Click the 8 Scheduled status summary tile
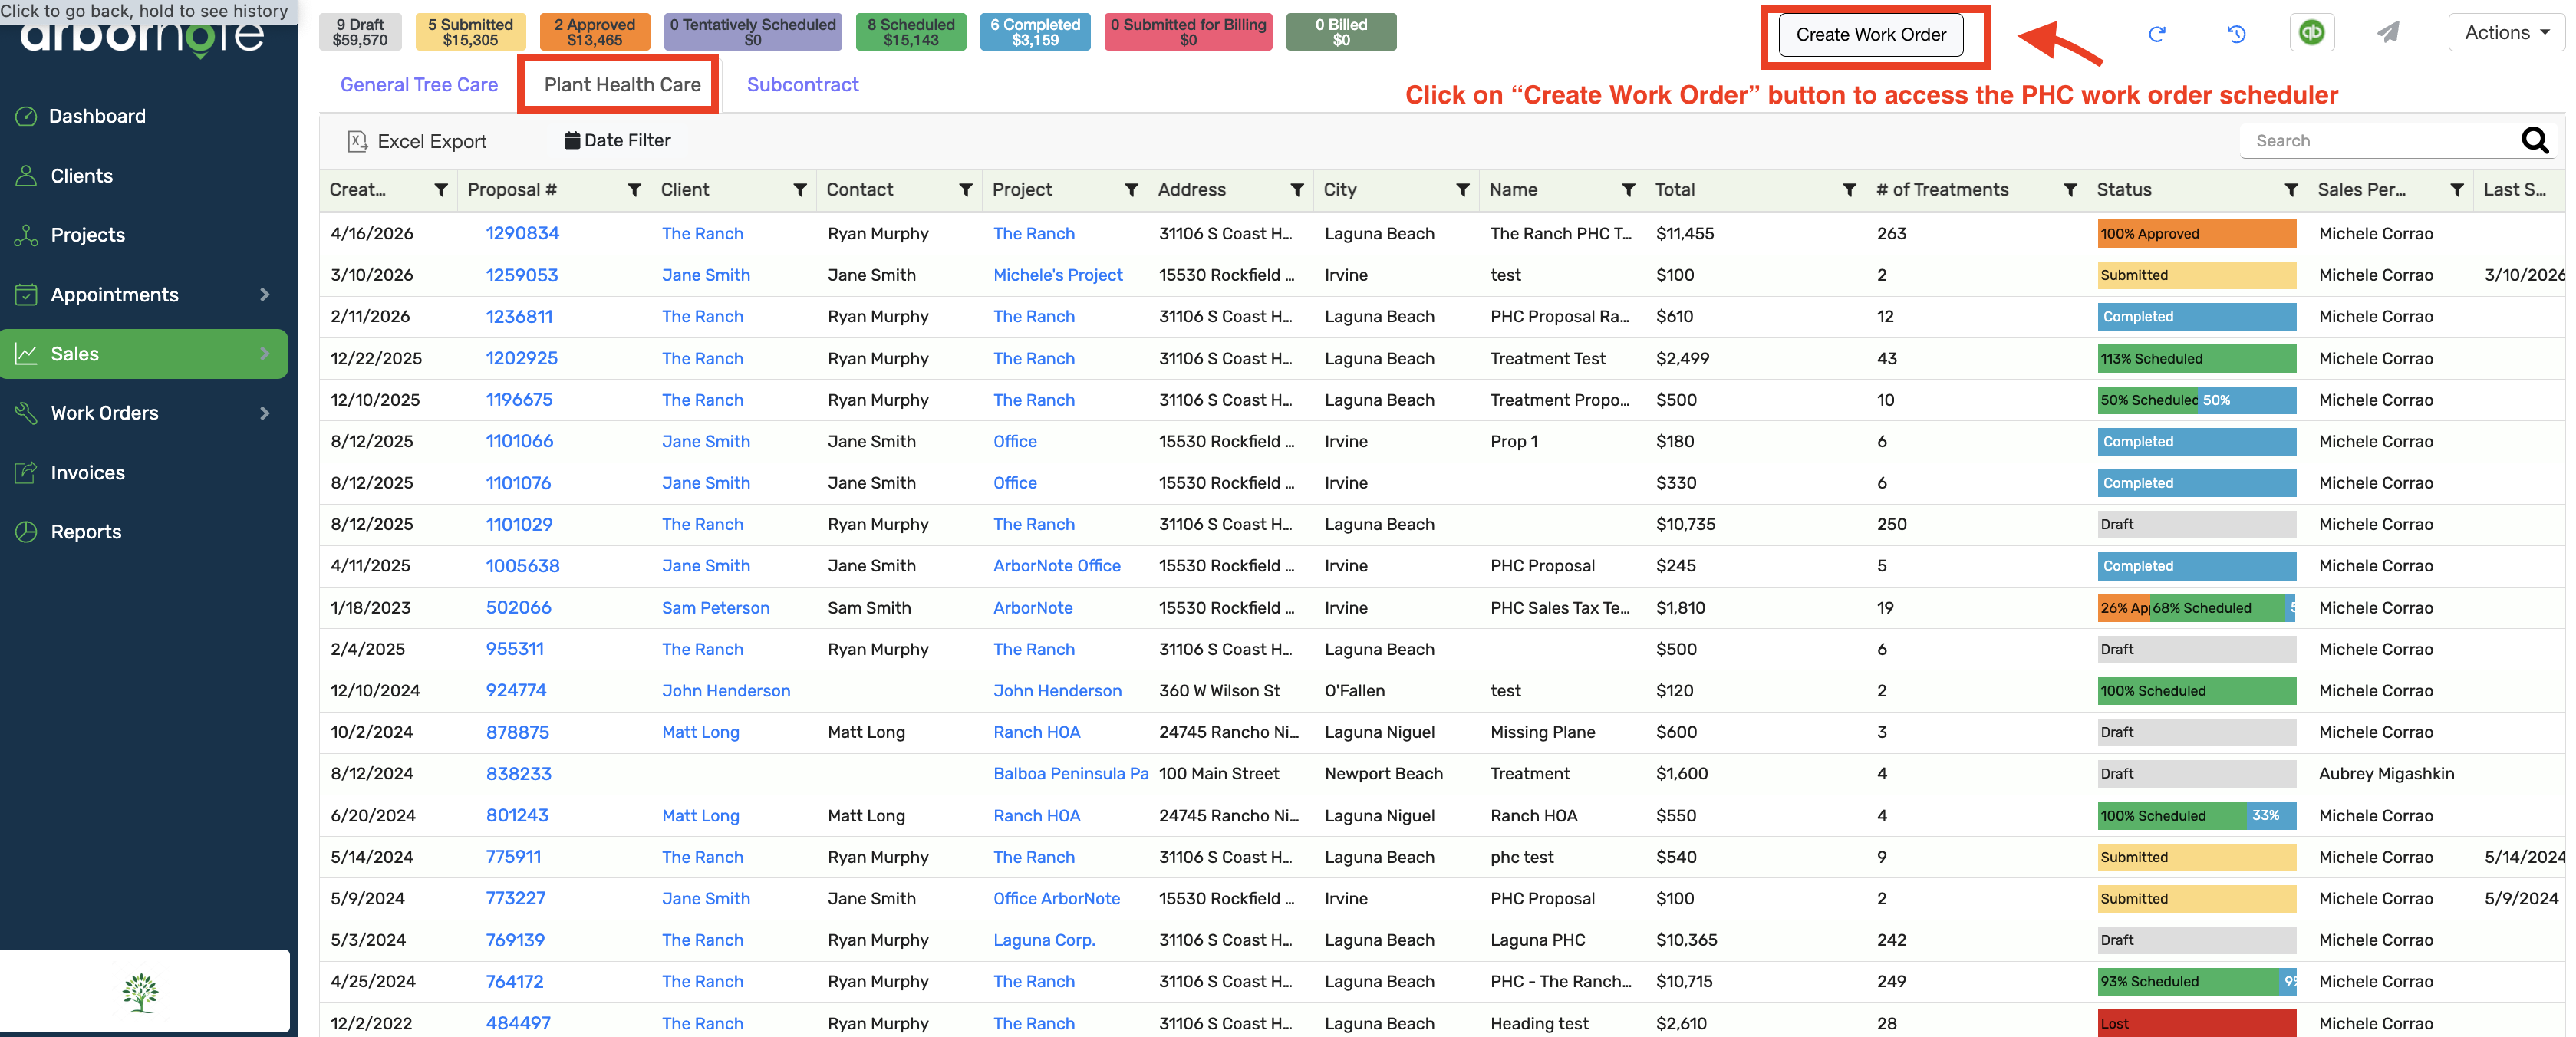Image resolution: width=2576 pixels, height=1037 pixels. tap(910, 31)
